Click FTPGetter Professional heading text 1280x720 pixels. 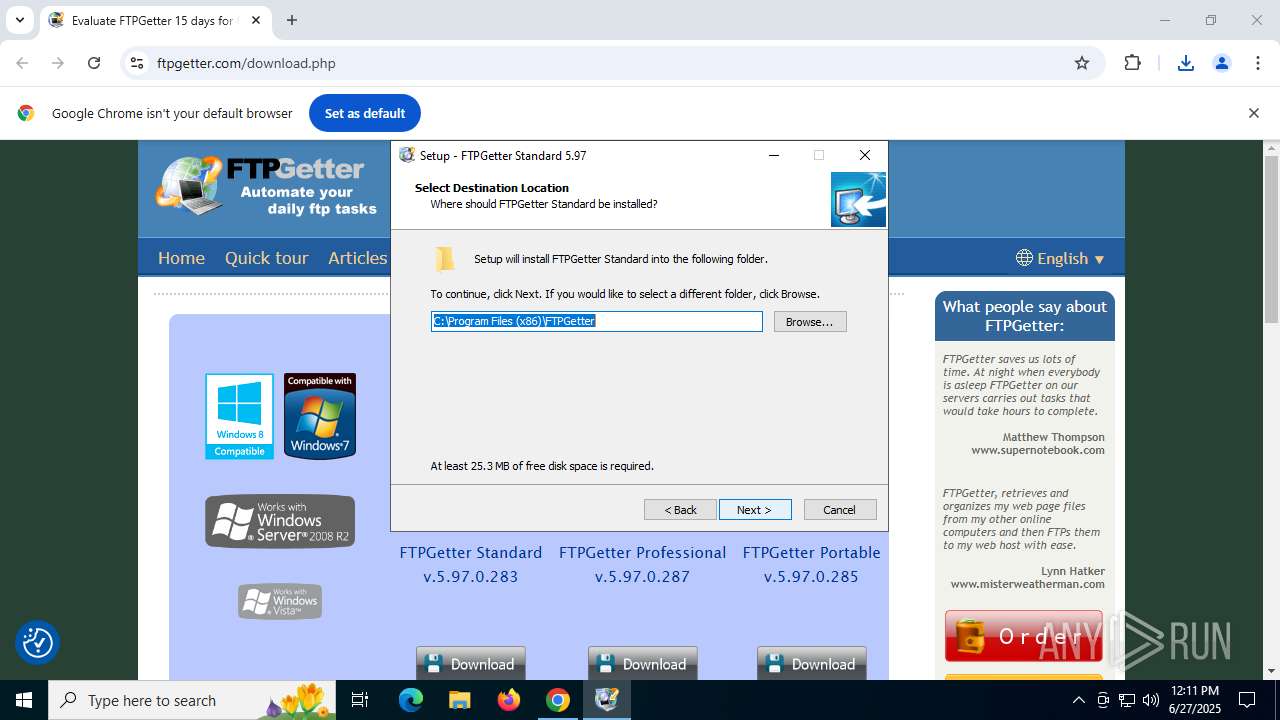[x=643, y=552]
